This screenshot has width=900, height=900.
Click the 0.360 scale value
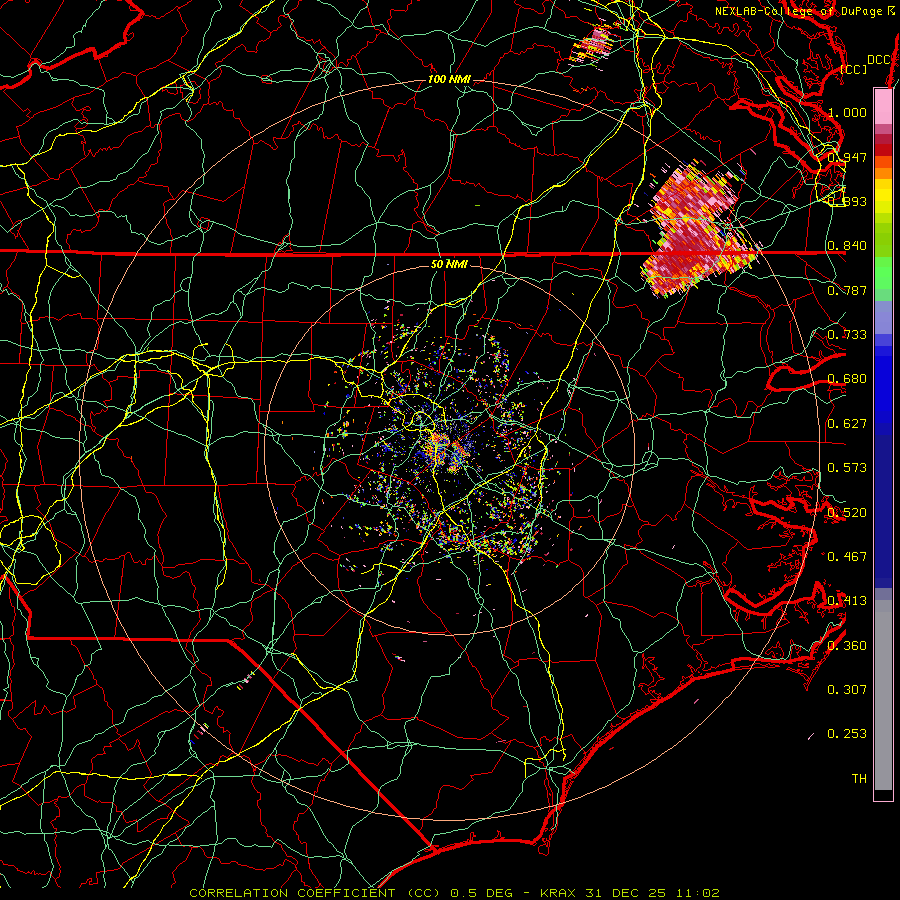tap(847, 645)
